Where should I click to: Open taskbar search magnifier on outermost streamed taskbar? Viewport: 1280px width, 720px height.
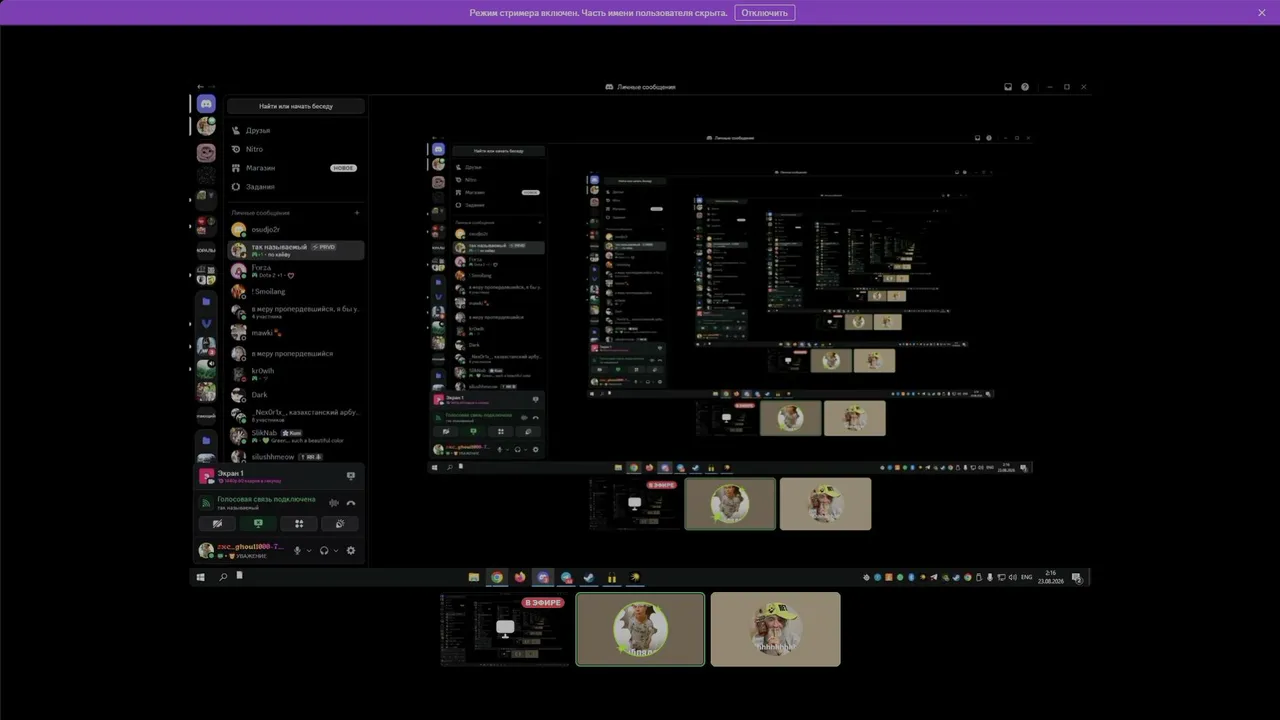click(x=223, y=577)
